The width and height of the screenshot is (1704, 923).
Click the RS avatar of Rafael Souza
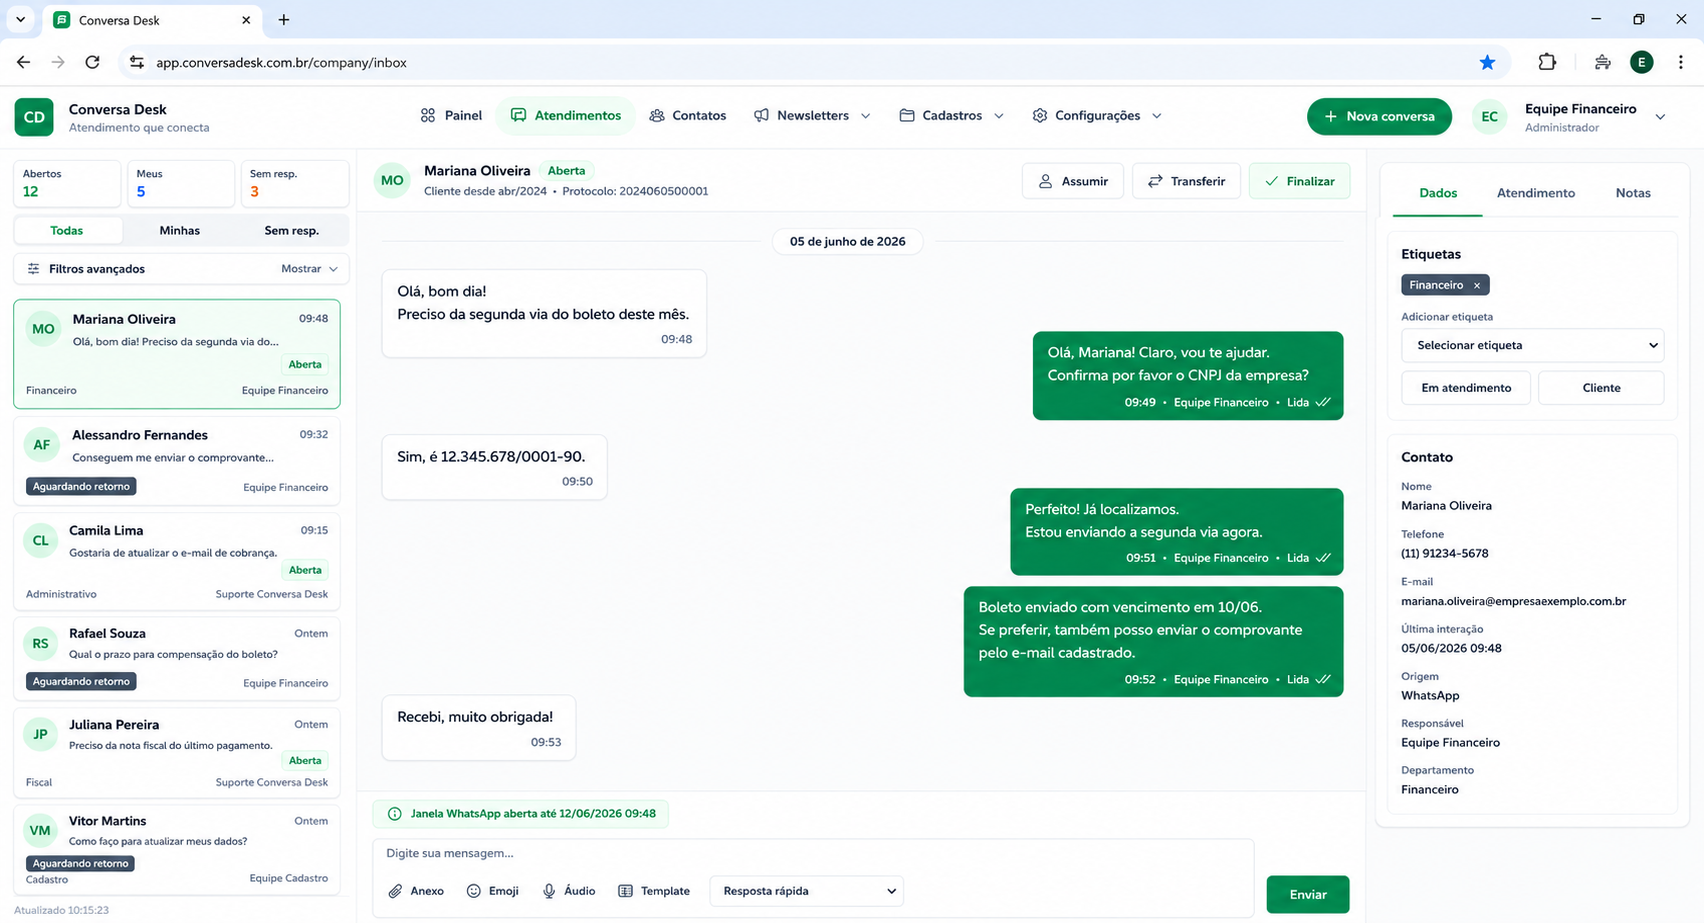tap(40, 643)
